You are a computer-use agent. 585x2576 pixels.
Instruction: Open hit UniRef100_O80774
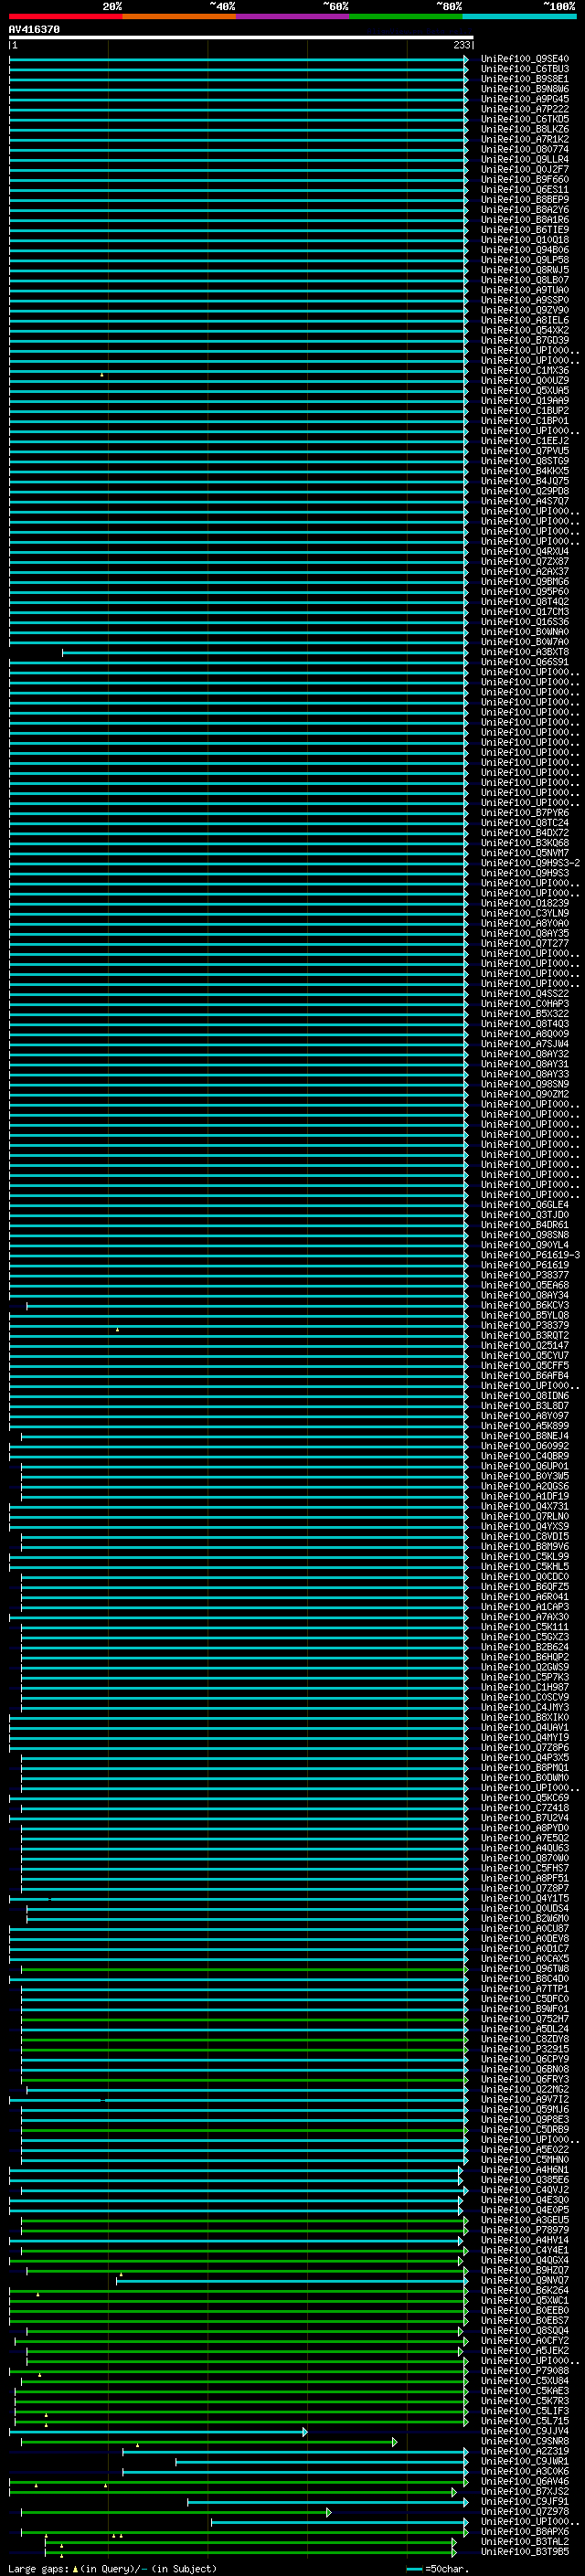point(525,149)
